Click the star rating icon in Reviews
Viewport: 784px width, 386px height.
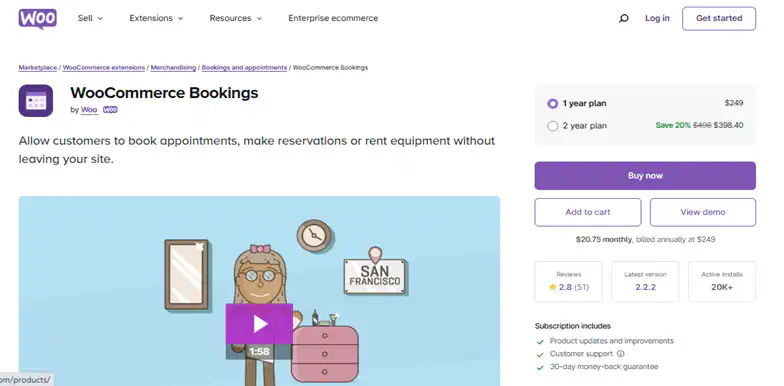(x=552, y=287)
